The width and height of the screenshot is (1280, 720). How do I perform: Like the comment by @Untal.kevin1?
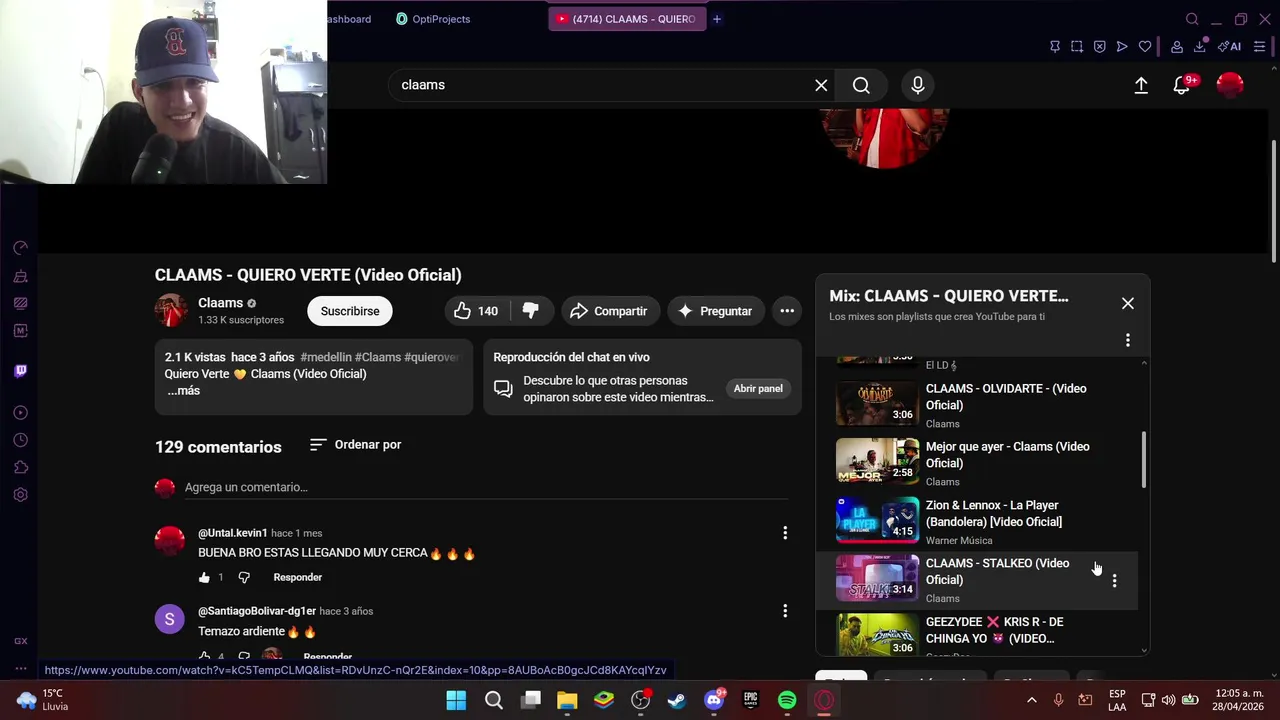[x=204, y=577]
